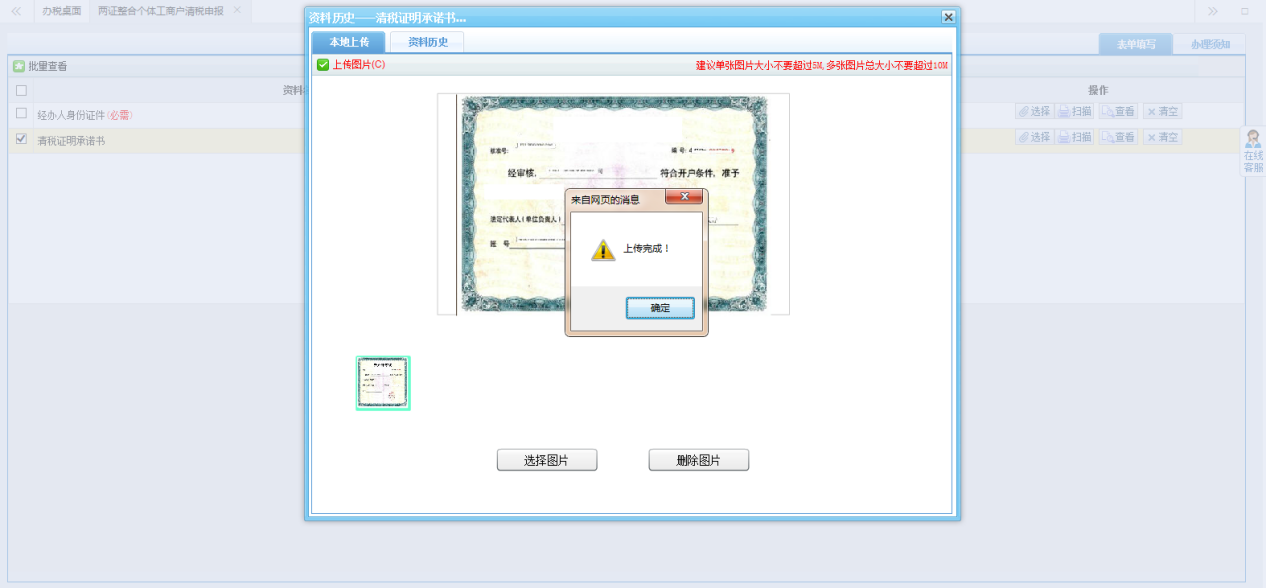Click the green 上传图片(C) check icon

[323, 65]
